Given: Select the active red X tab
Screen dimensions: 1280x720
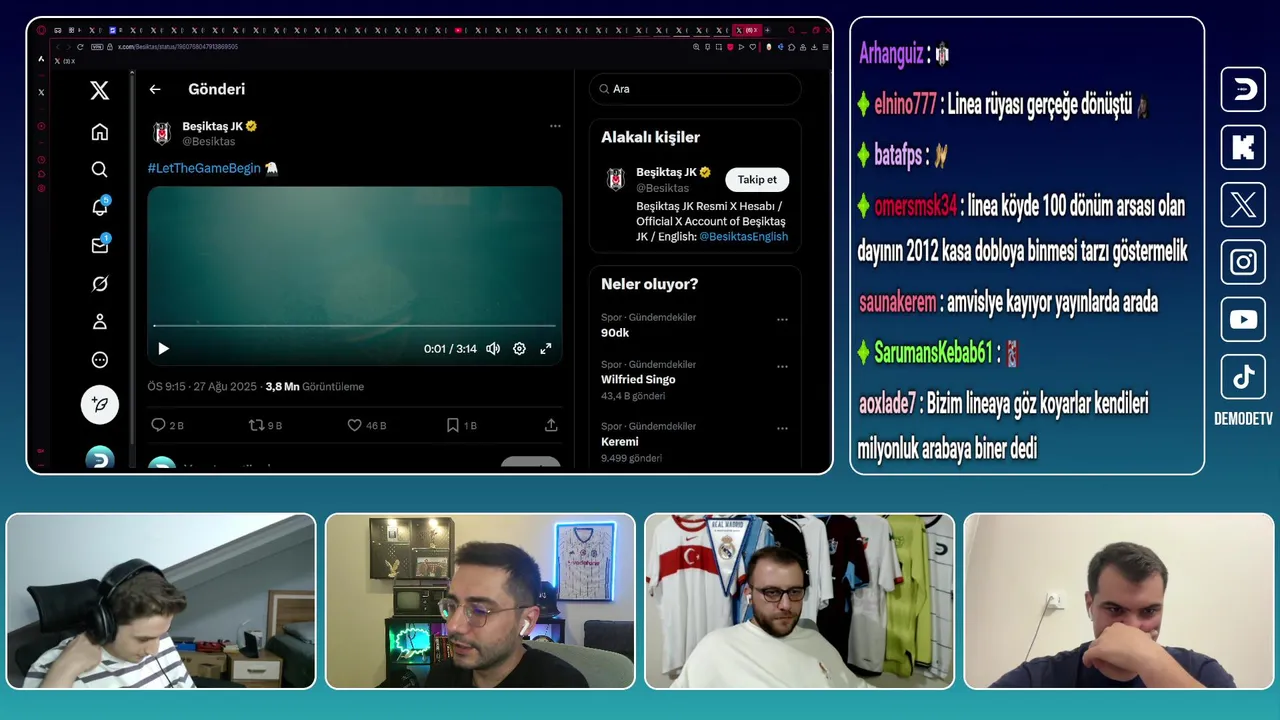Looking at the screenshot, I should (745, 30).
